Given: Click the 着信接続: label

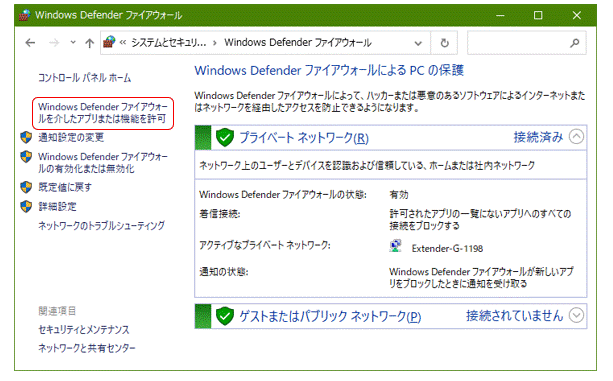Looking at the screenshot, I should click(x=219, y=214).
